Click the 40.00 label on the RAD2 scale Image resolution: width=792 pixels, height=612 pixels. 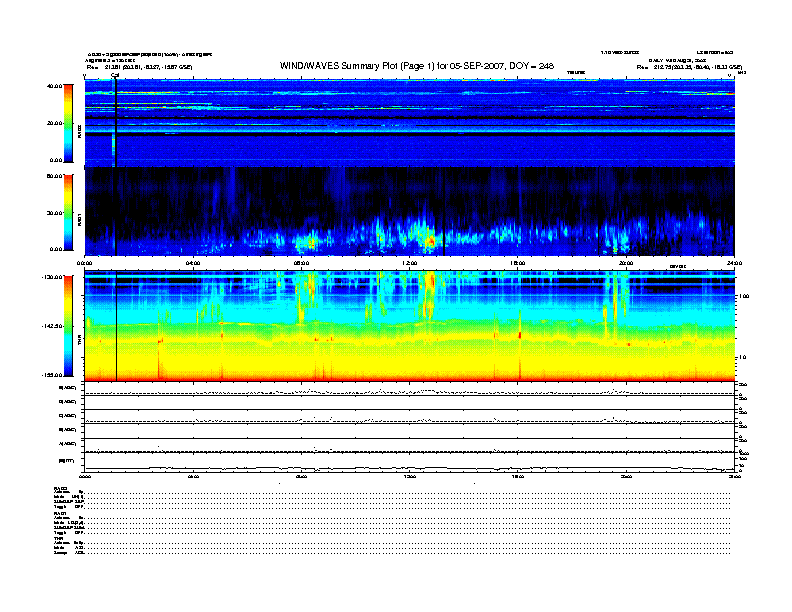[x=54, y=86]
